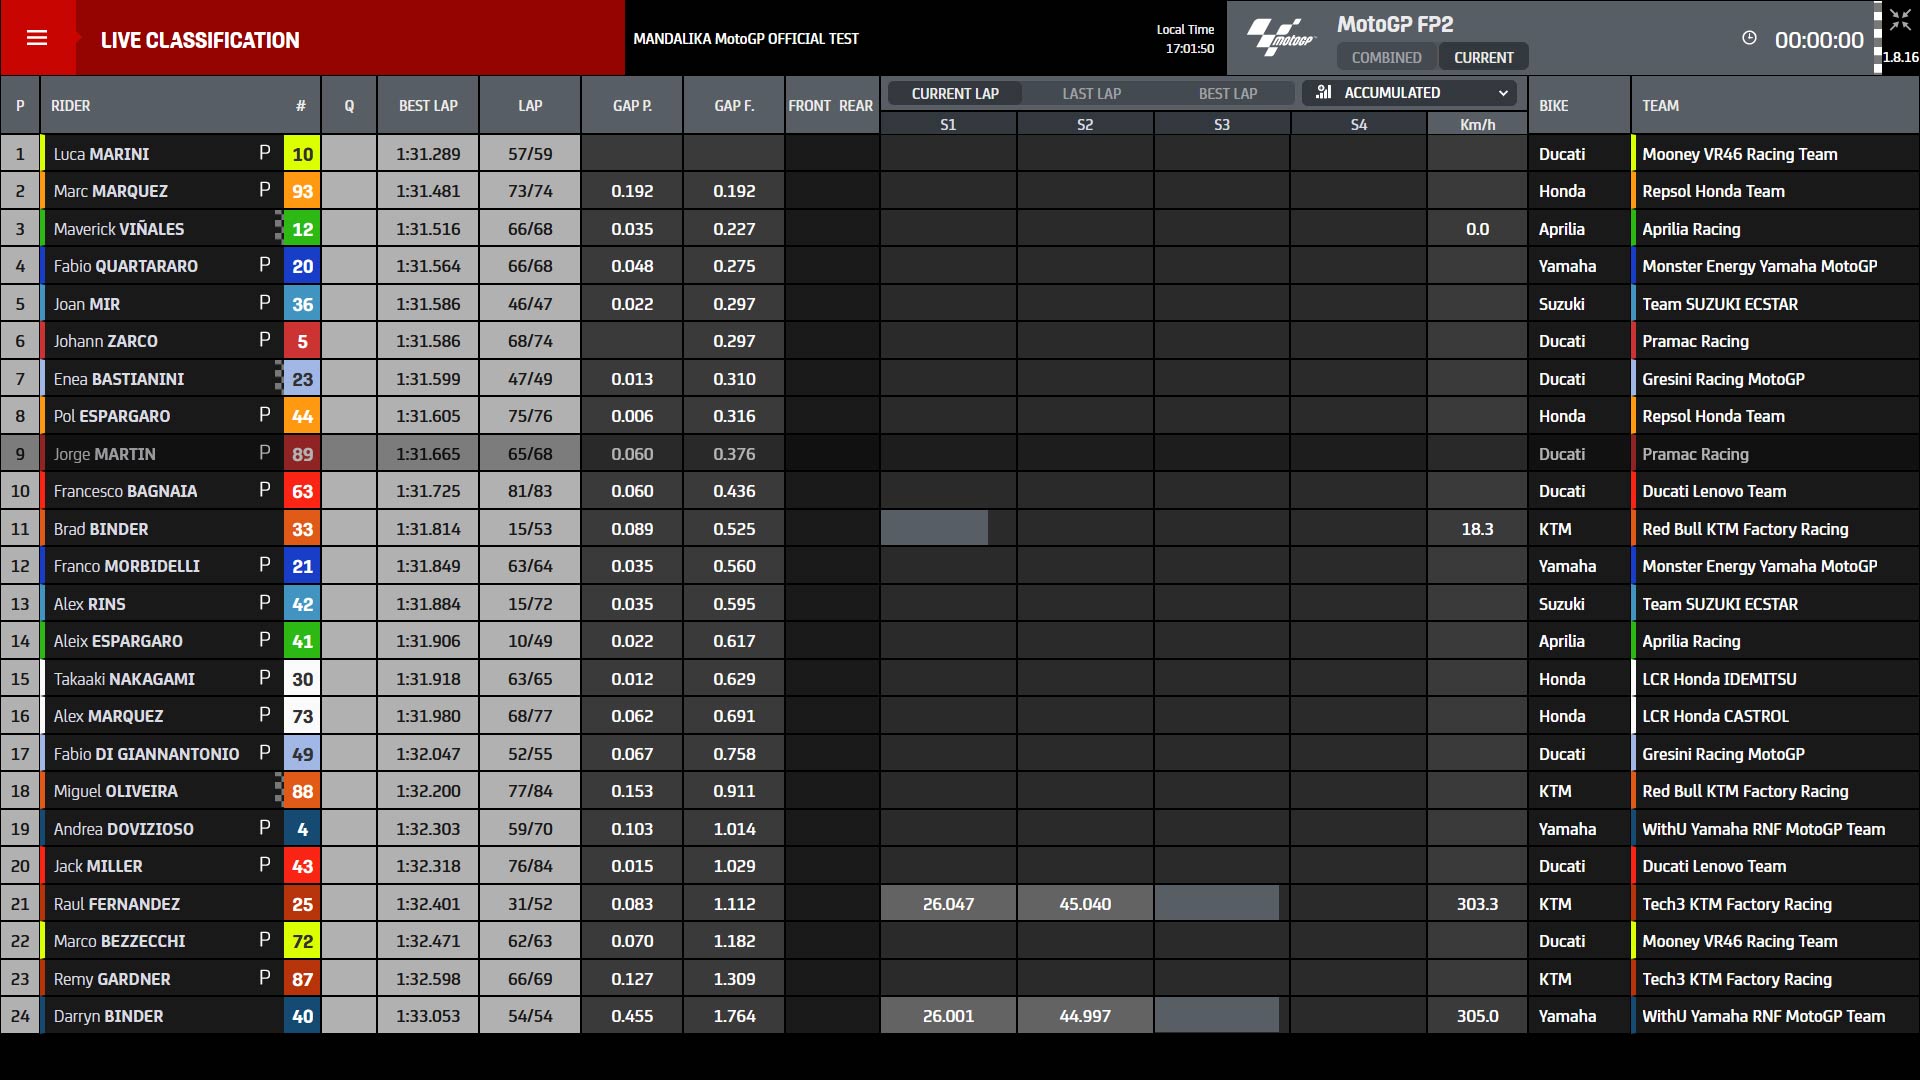Click the checkered flag on Bastianini's row
This screenshot has height=1080, width=1920.
(x=279, y=378)
